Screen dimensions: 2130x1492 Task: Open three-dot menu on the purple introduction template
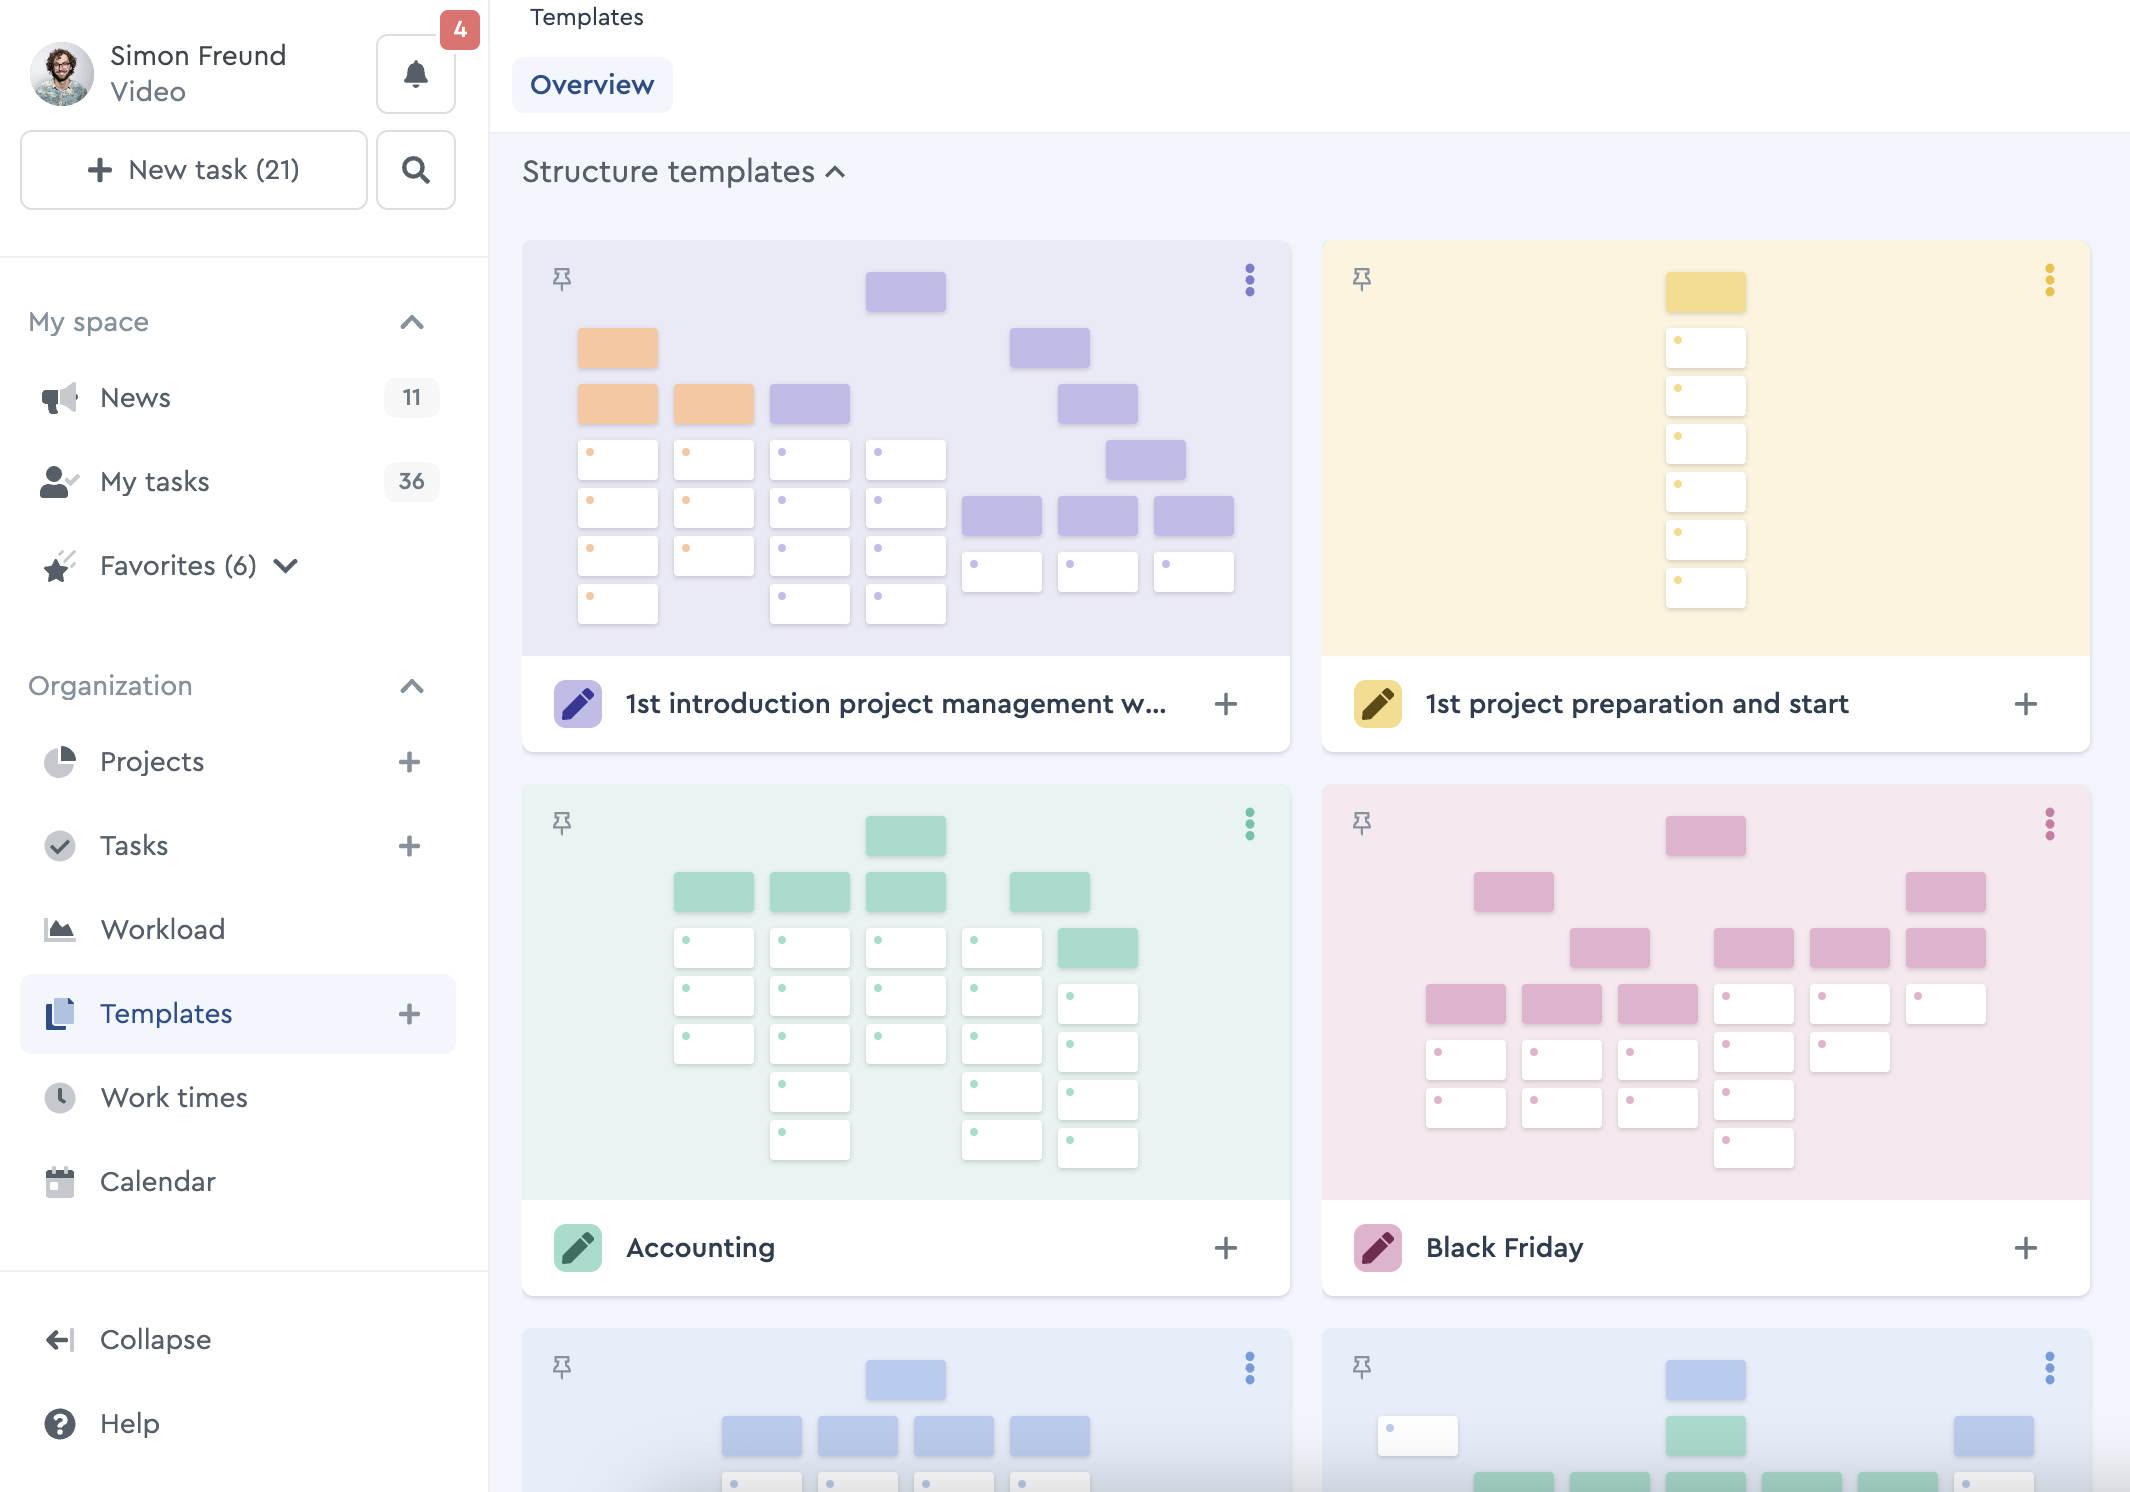click(1250, 280)
